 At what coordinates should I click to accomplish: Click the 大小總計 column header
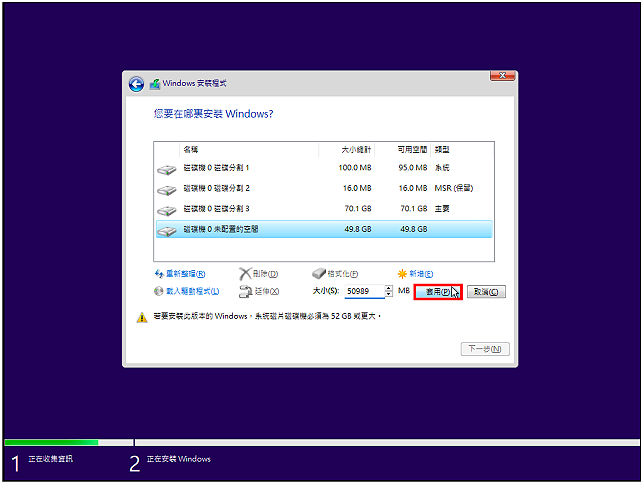point(346,150)
